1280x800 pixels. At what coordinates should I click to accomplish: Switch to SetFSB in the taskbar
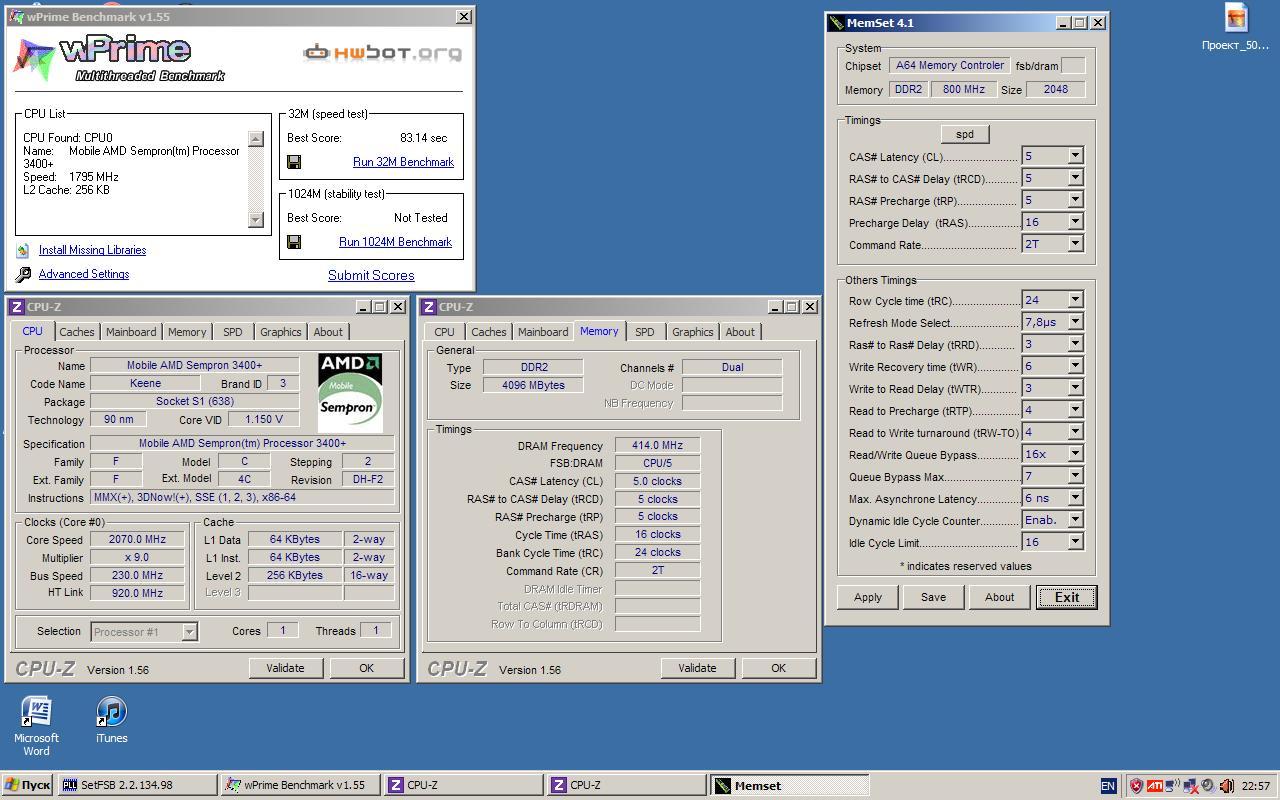(138, 785)
